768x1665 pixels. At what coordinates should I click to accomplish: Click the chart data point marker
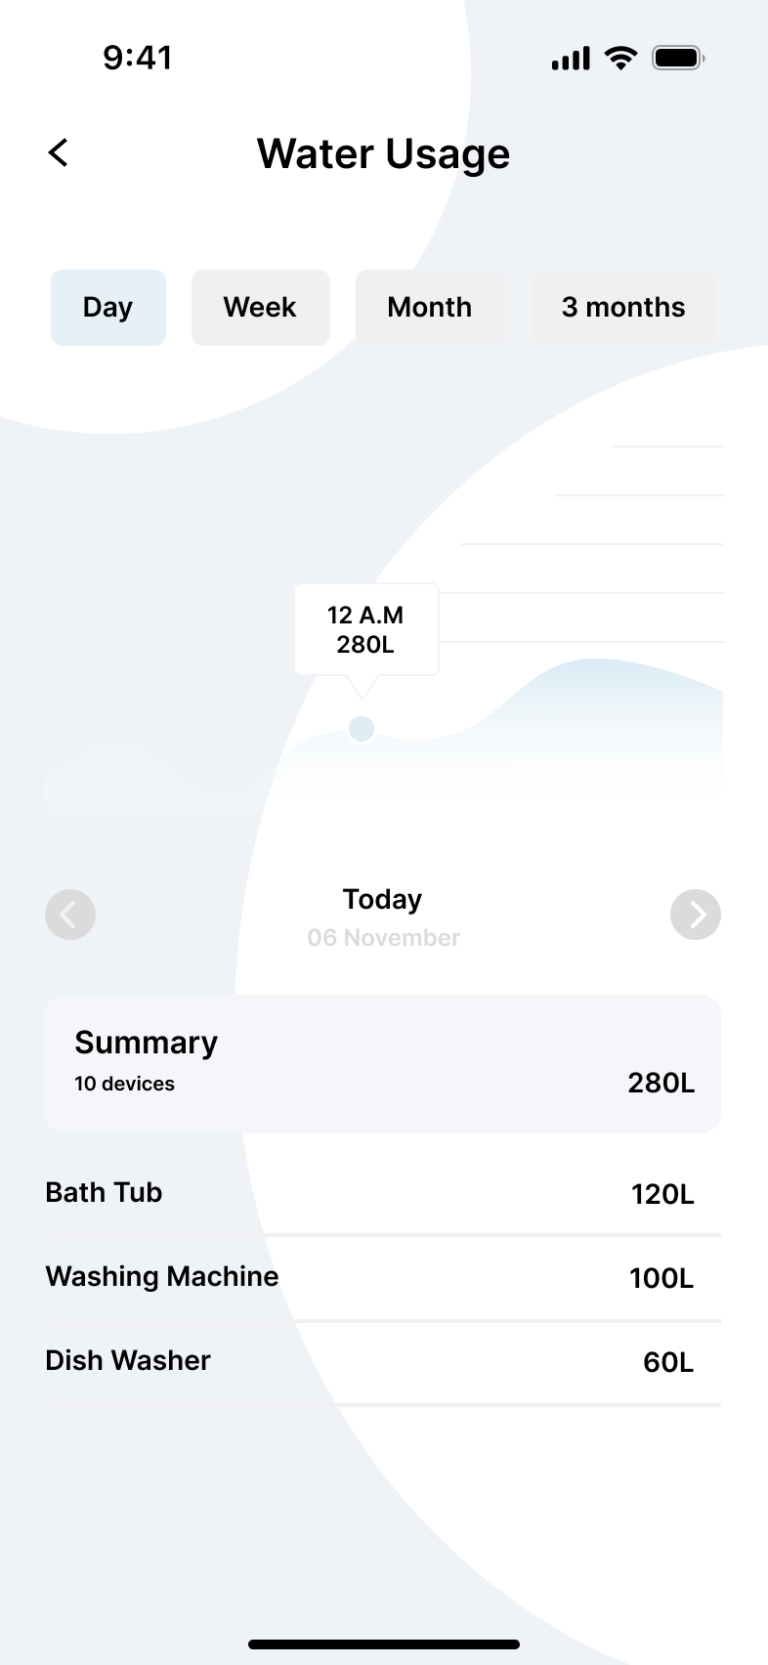[x=361, y=729]
